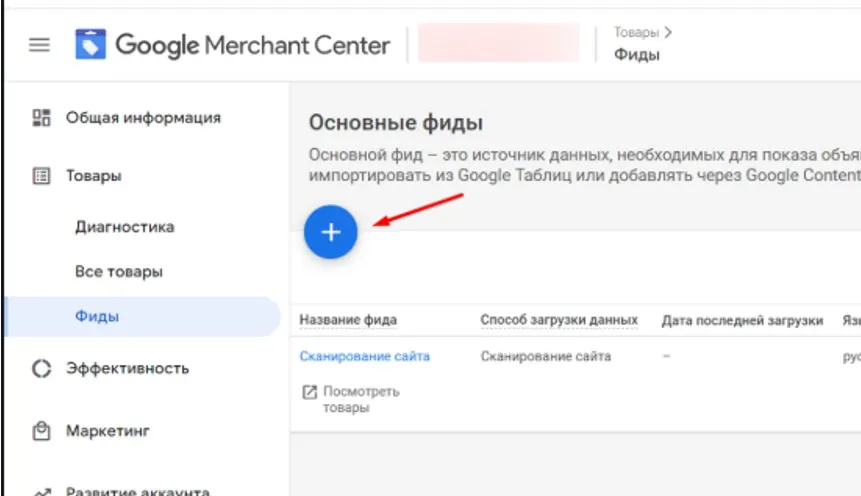The image size is (861, 496).
Task: Click the Основные фиды heading
Action: (396, 122)
